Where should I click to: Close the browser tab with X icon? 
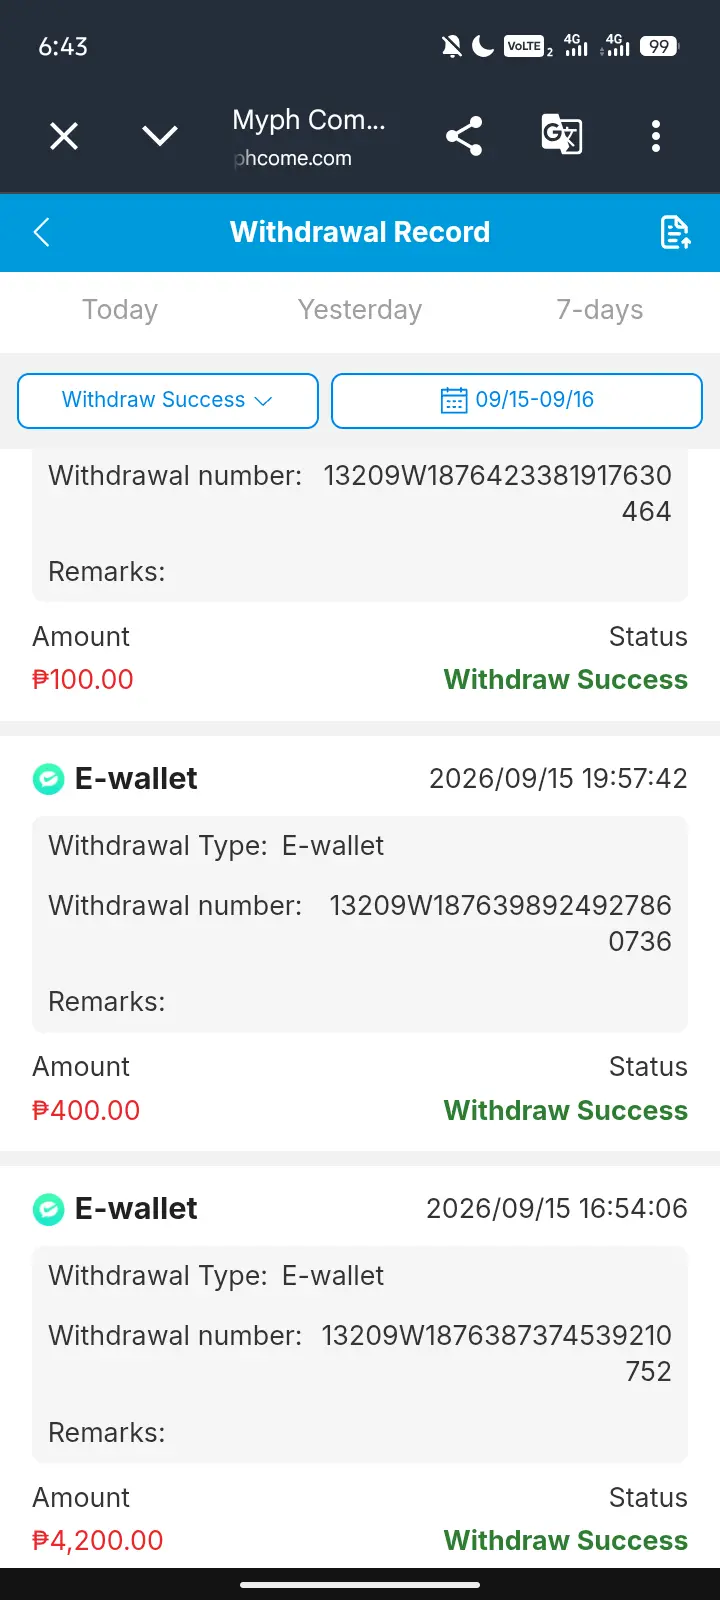(64, 136)
